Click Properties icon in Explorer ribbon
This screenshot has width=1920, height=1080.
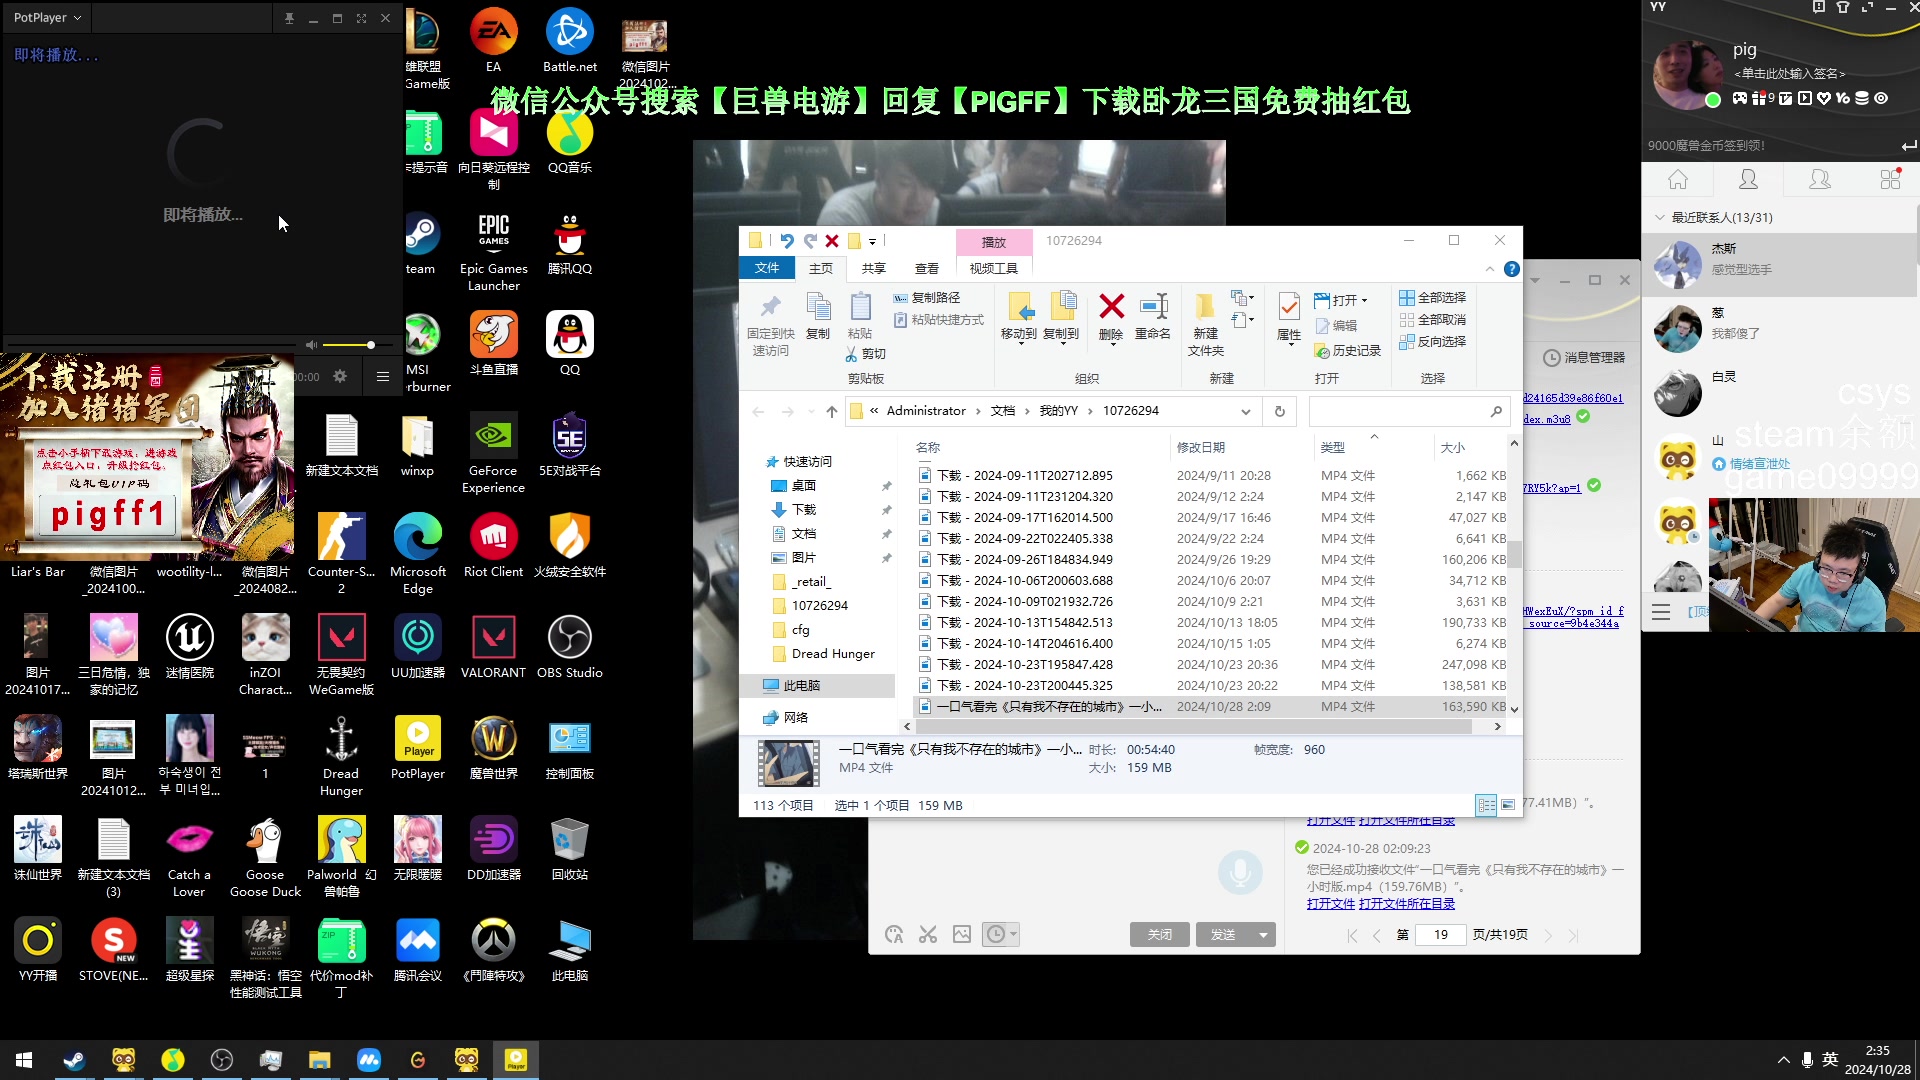click(1289, 316)
